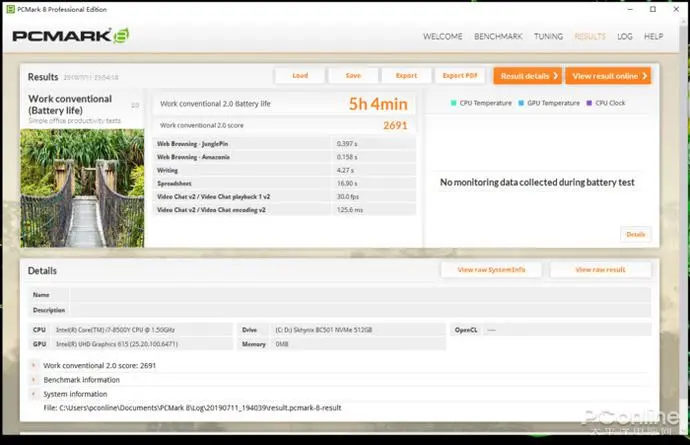Open the Welcome tab
This screenshot has height=445, width=690.
[x=442, y=37]
